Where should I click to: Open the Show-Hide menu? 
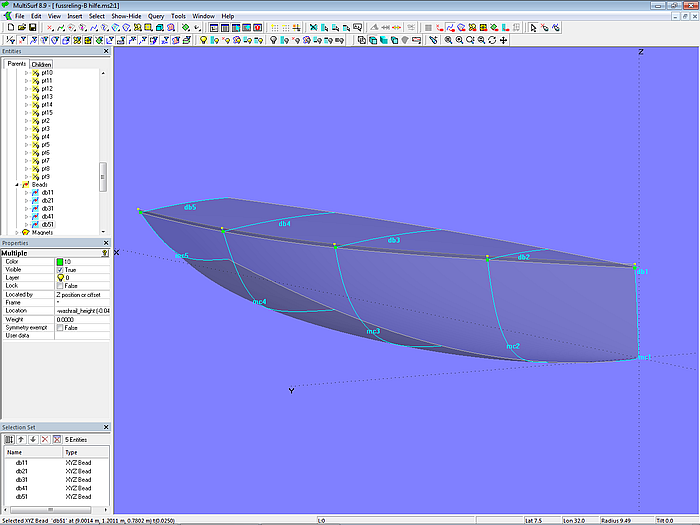tap(125, 17)
